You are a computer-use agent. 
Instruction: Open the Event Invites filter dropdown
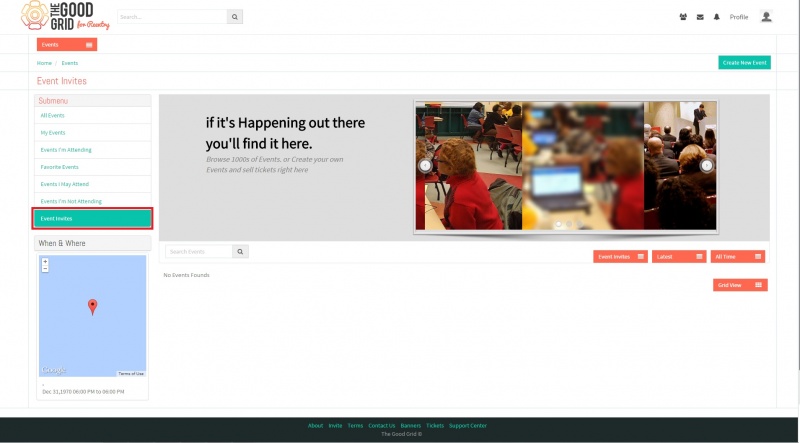[620, 257]
